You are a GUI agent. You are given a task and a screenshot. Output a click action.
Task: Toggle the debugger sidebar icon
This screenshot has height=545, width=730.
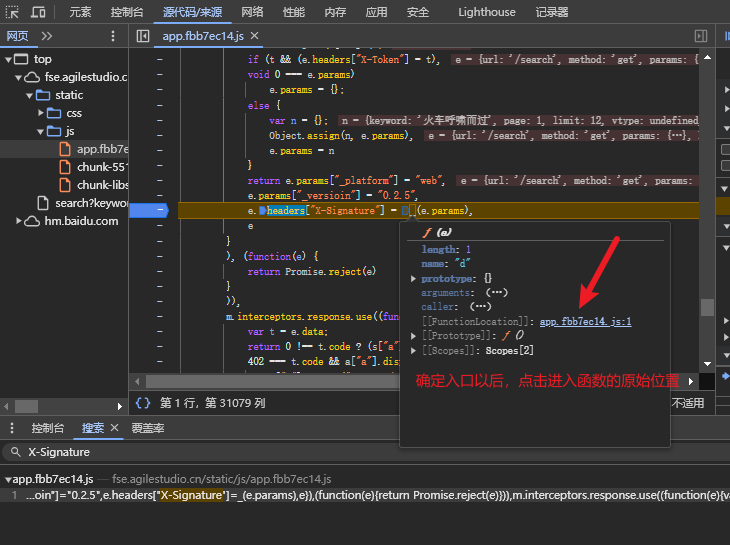tap(701, 36)
